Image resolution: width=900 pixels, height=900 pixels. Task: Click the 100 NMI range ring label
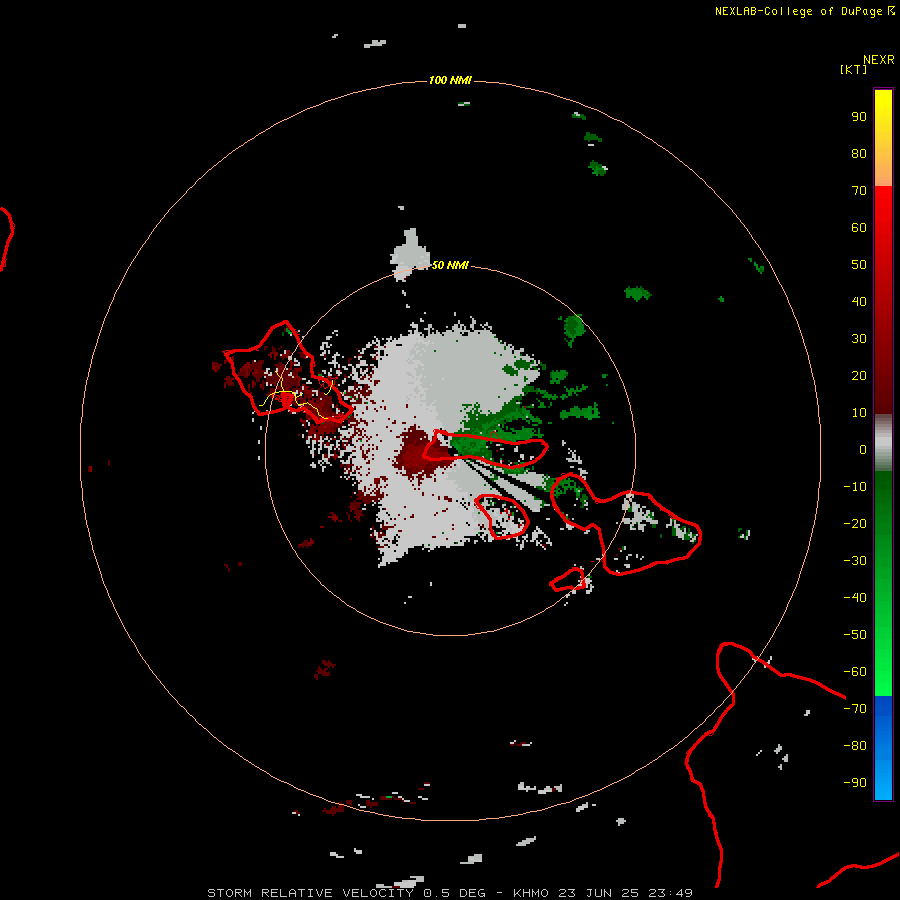point(450,80)
